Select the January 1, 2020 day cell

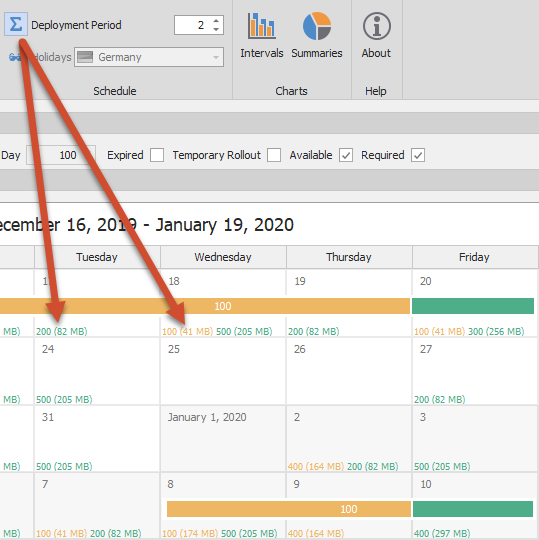click(223, 438)
